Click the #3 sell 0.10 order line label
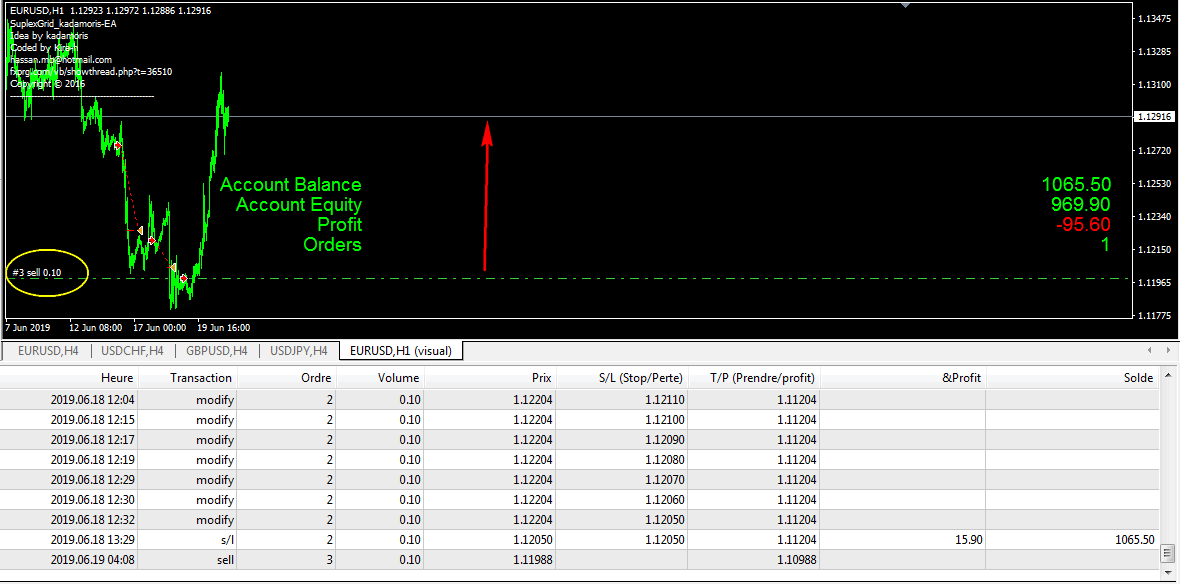 pos(36,272)
